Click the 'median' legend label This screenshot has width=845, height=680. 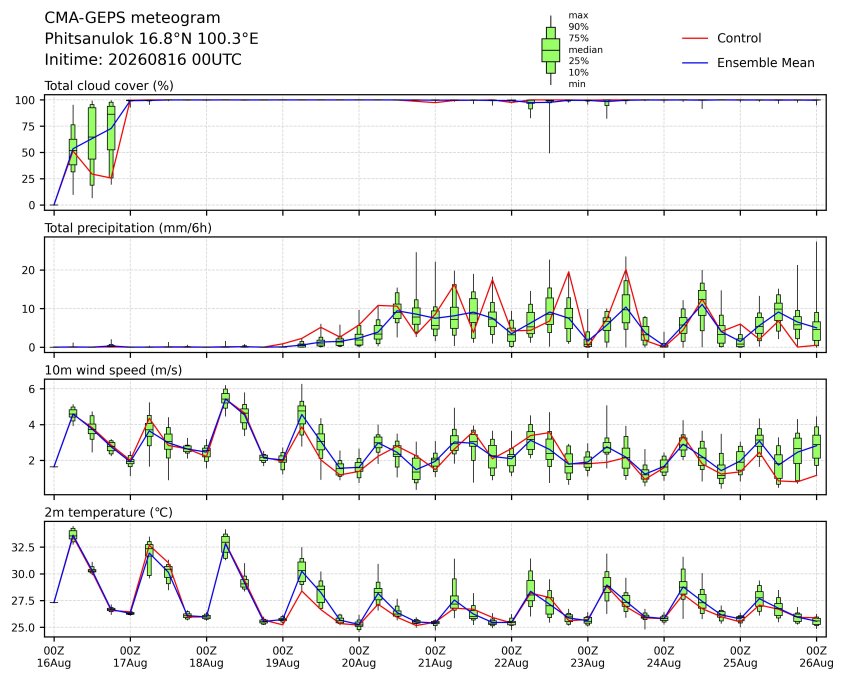pyautogui.click(x=585, y=50)
